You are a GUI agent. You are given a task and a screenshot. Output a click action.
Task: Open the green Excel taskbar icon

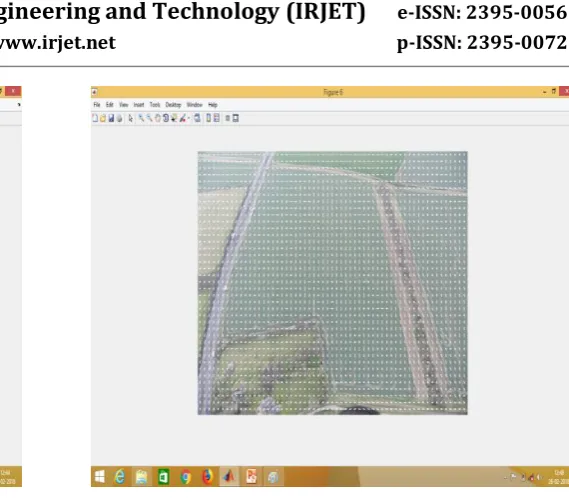(163, 477)
